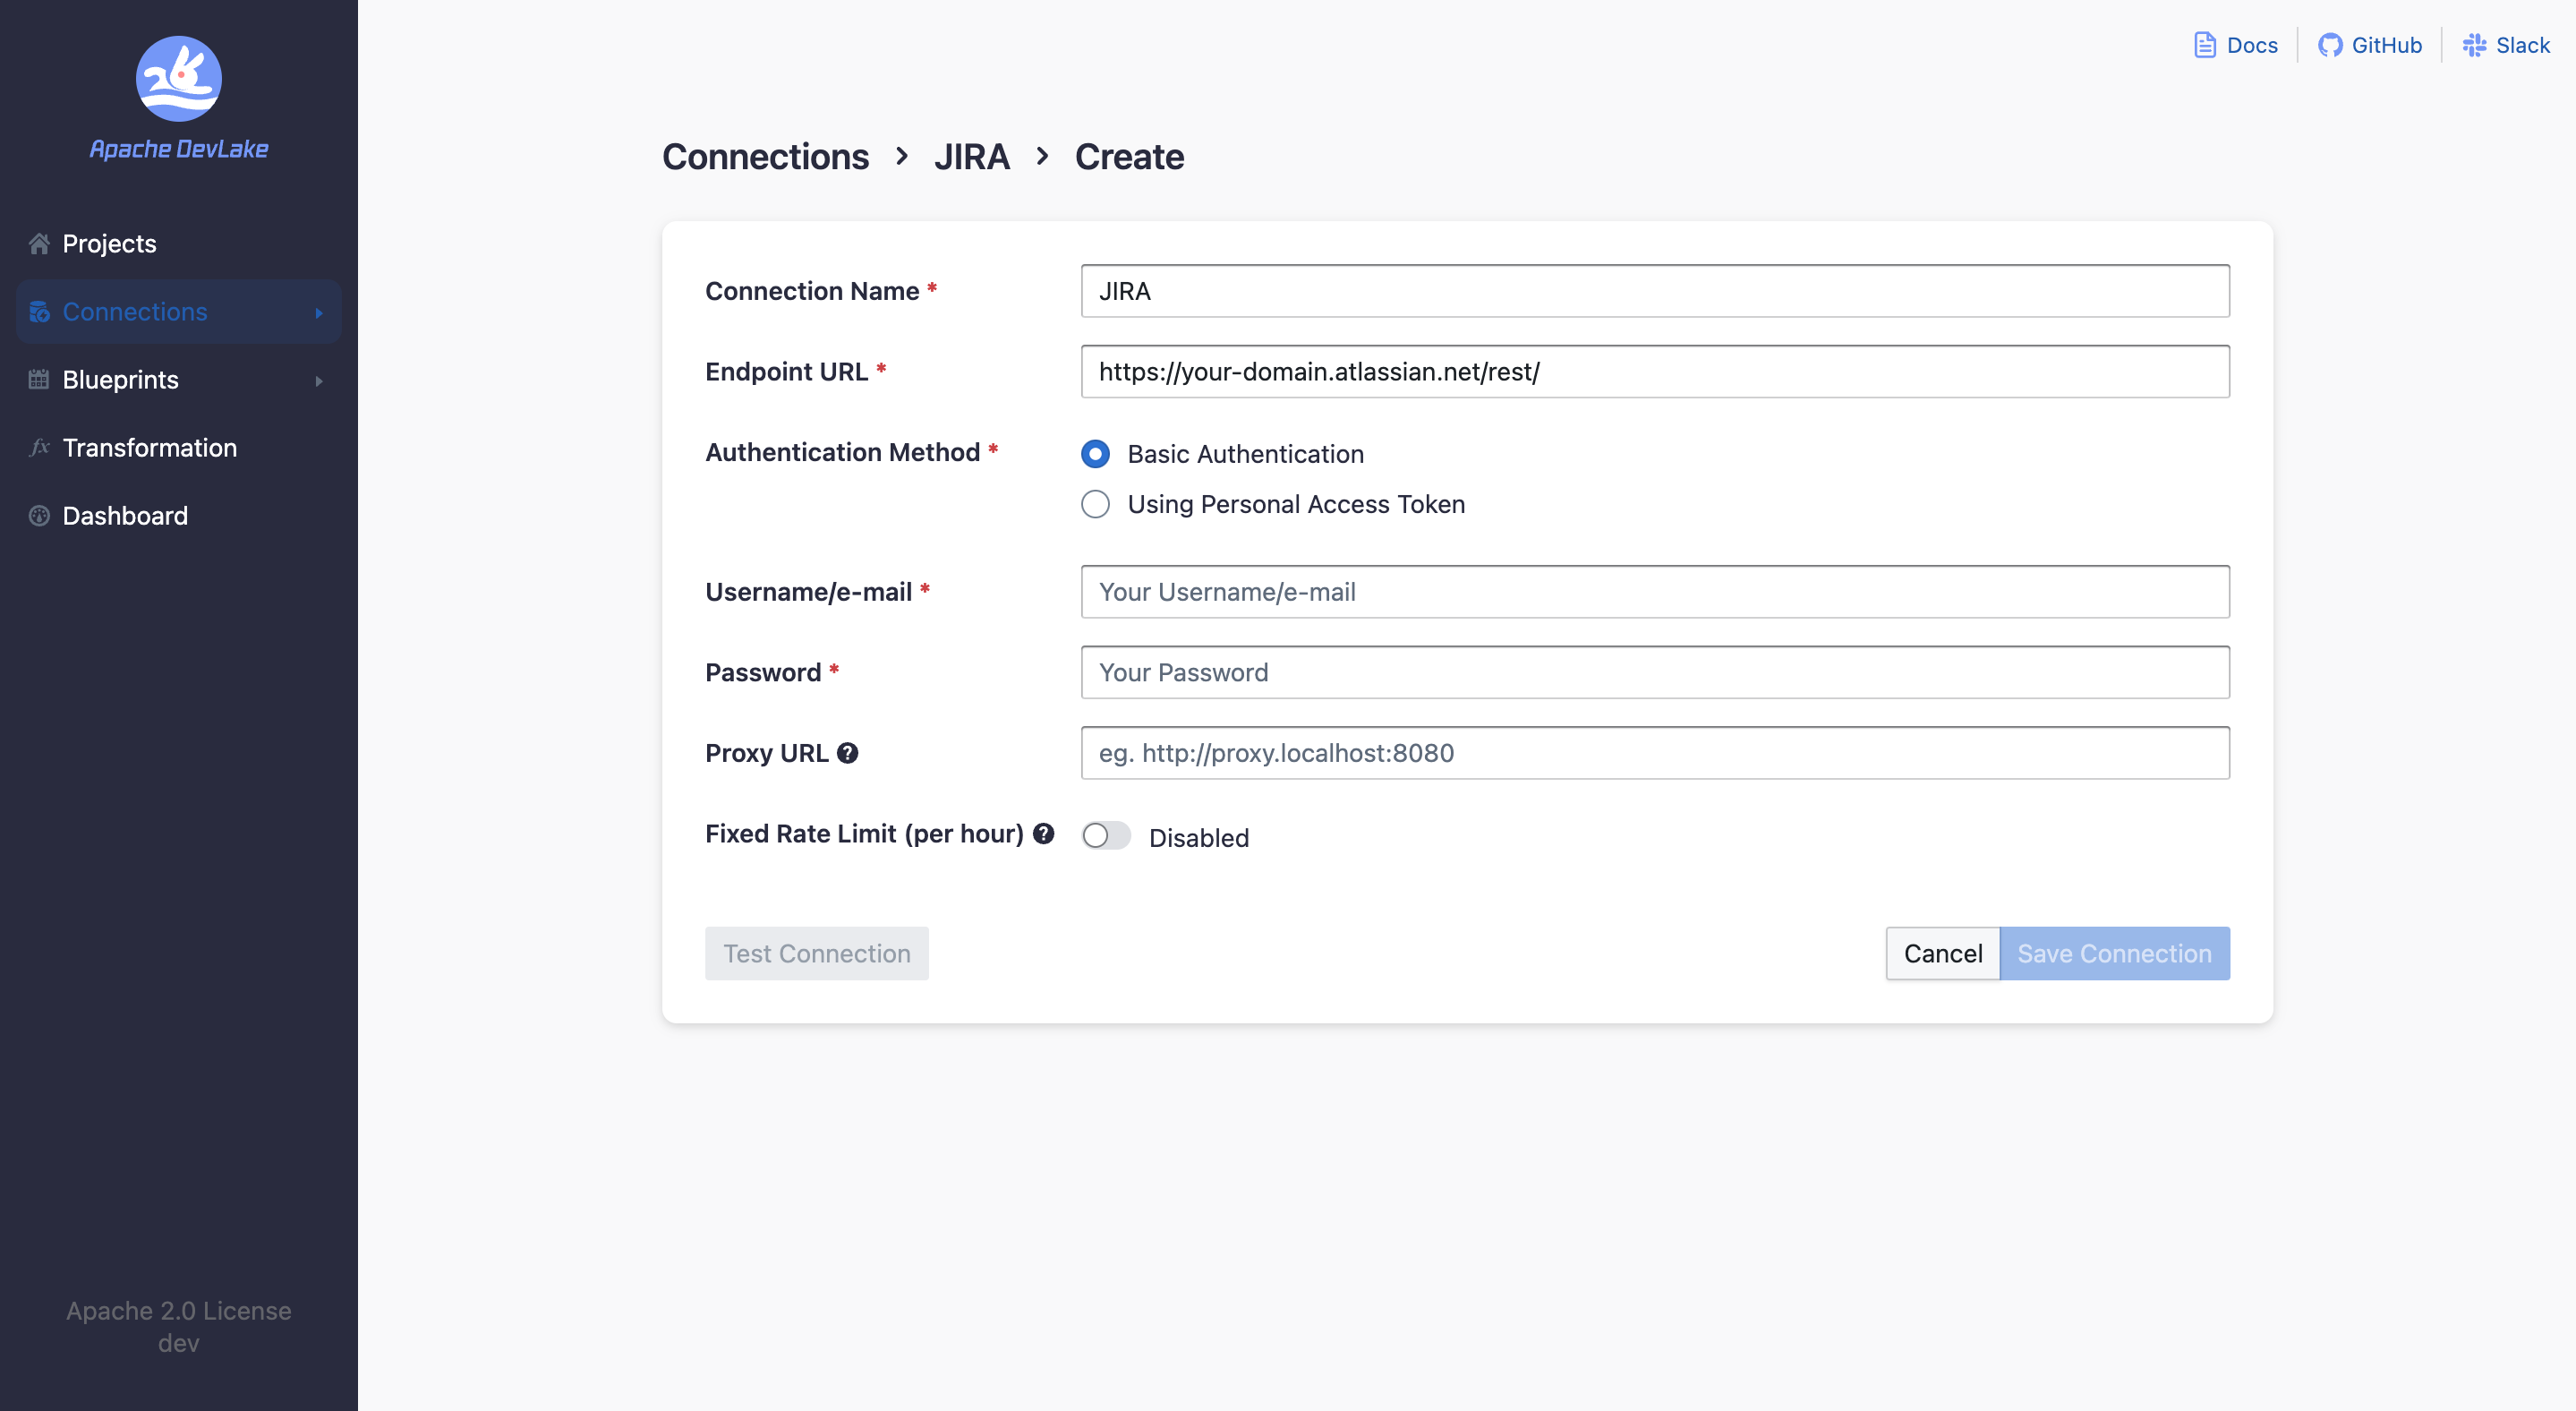
Task: Expand the Blueprints submenu arrow
Action: 319,381
